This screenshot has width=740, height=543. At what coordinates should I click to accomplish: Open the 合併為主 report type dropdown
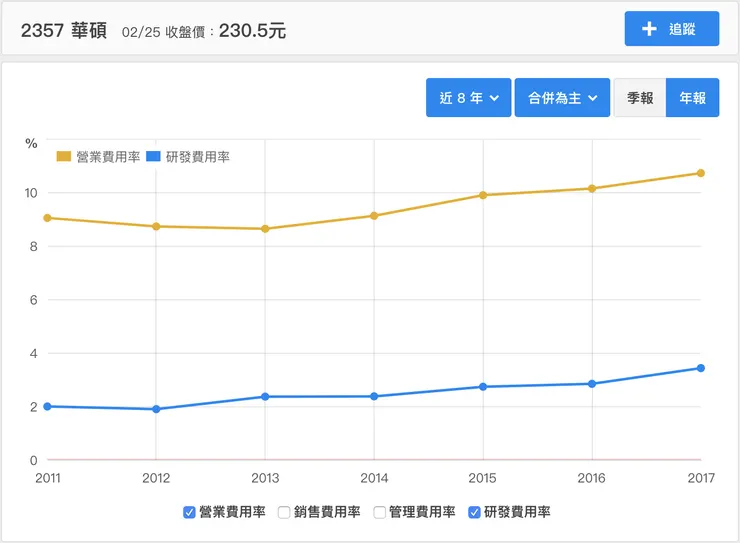click(562, 98)
